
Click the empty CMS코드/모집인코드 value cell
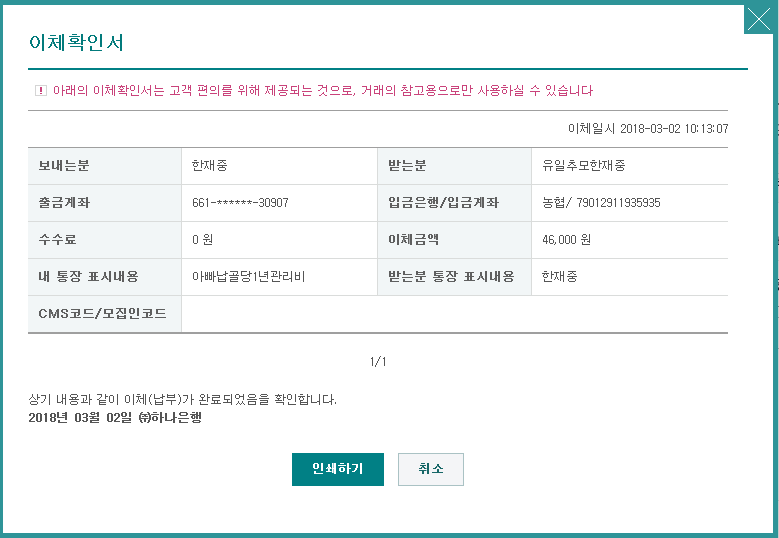[x=454, y=314]
